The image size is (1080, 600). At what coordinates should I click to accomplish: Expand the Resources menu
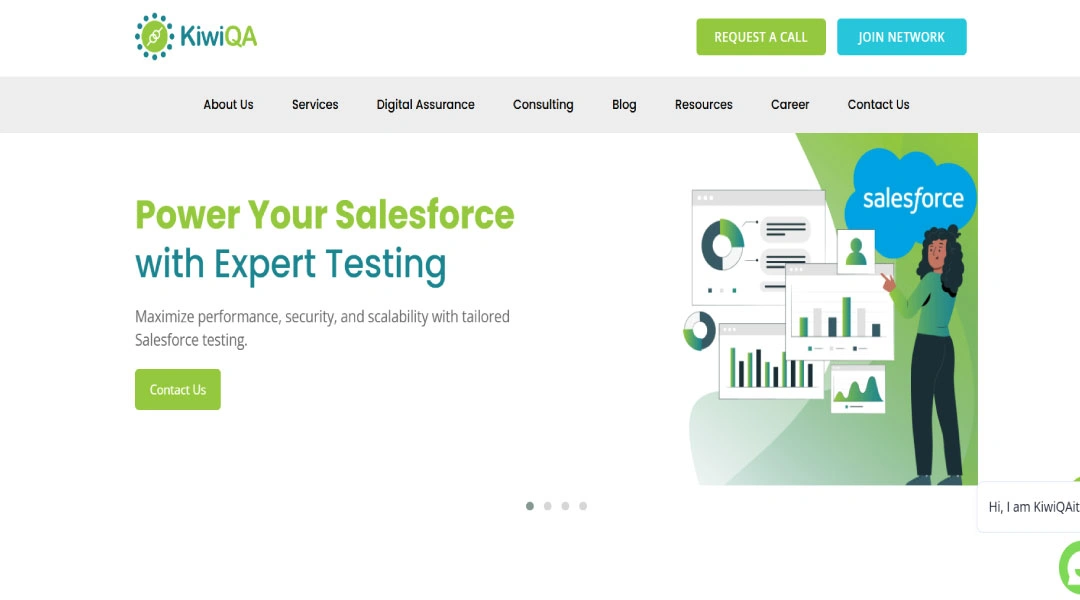click(x=703, y=105)
